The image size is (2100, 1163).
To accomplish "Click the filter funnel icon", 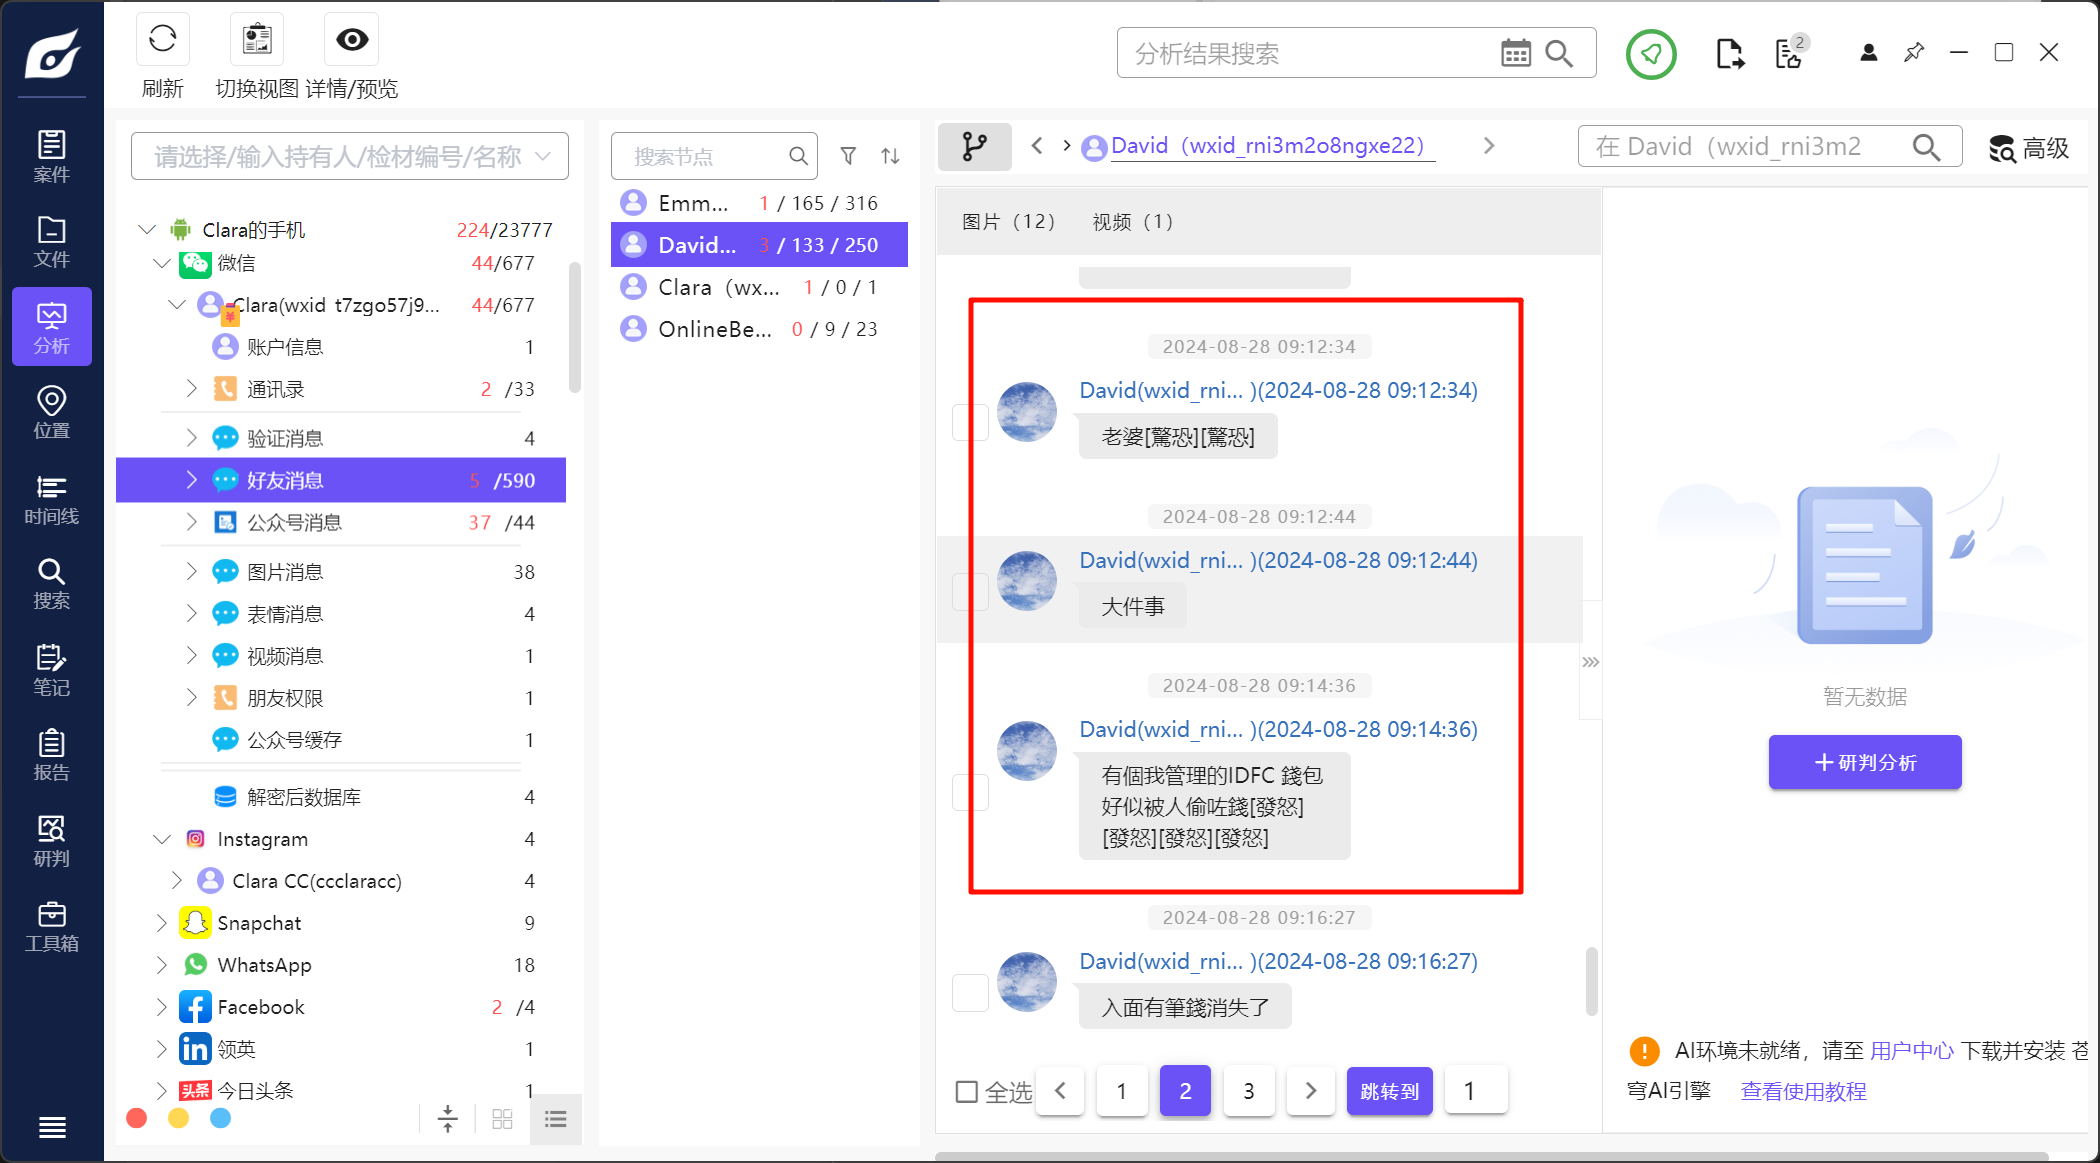I will click(848, 156).
